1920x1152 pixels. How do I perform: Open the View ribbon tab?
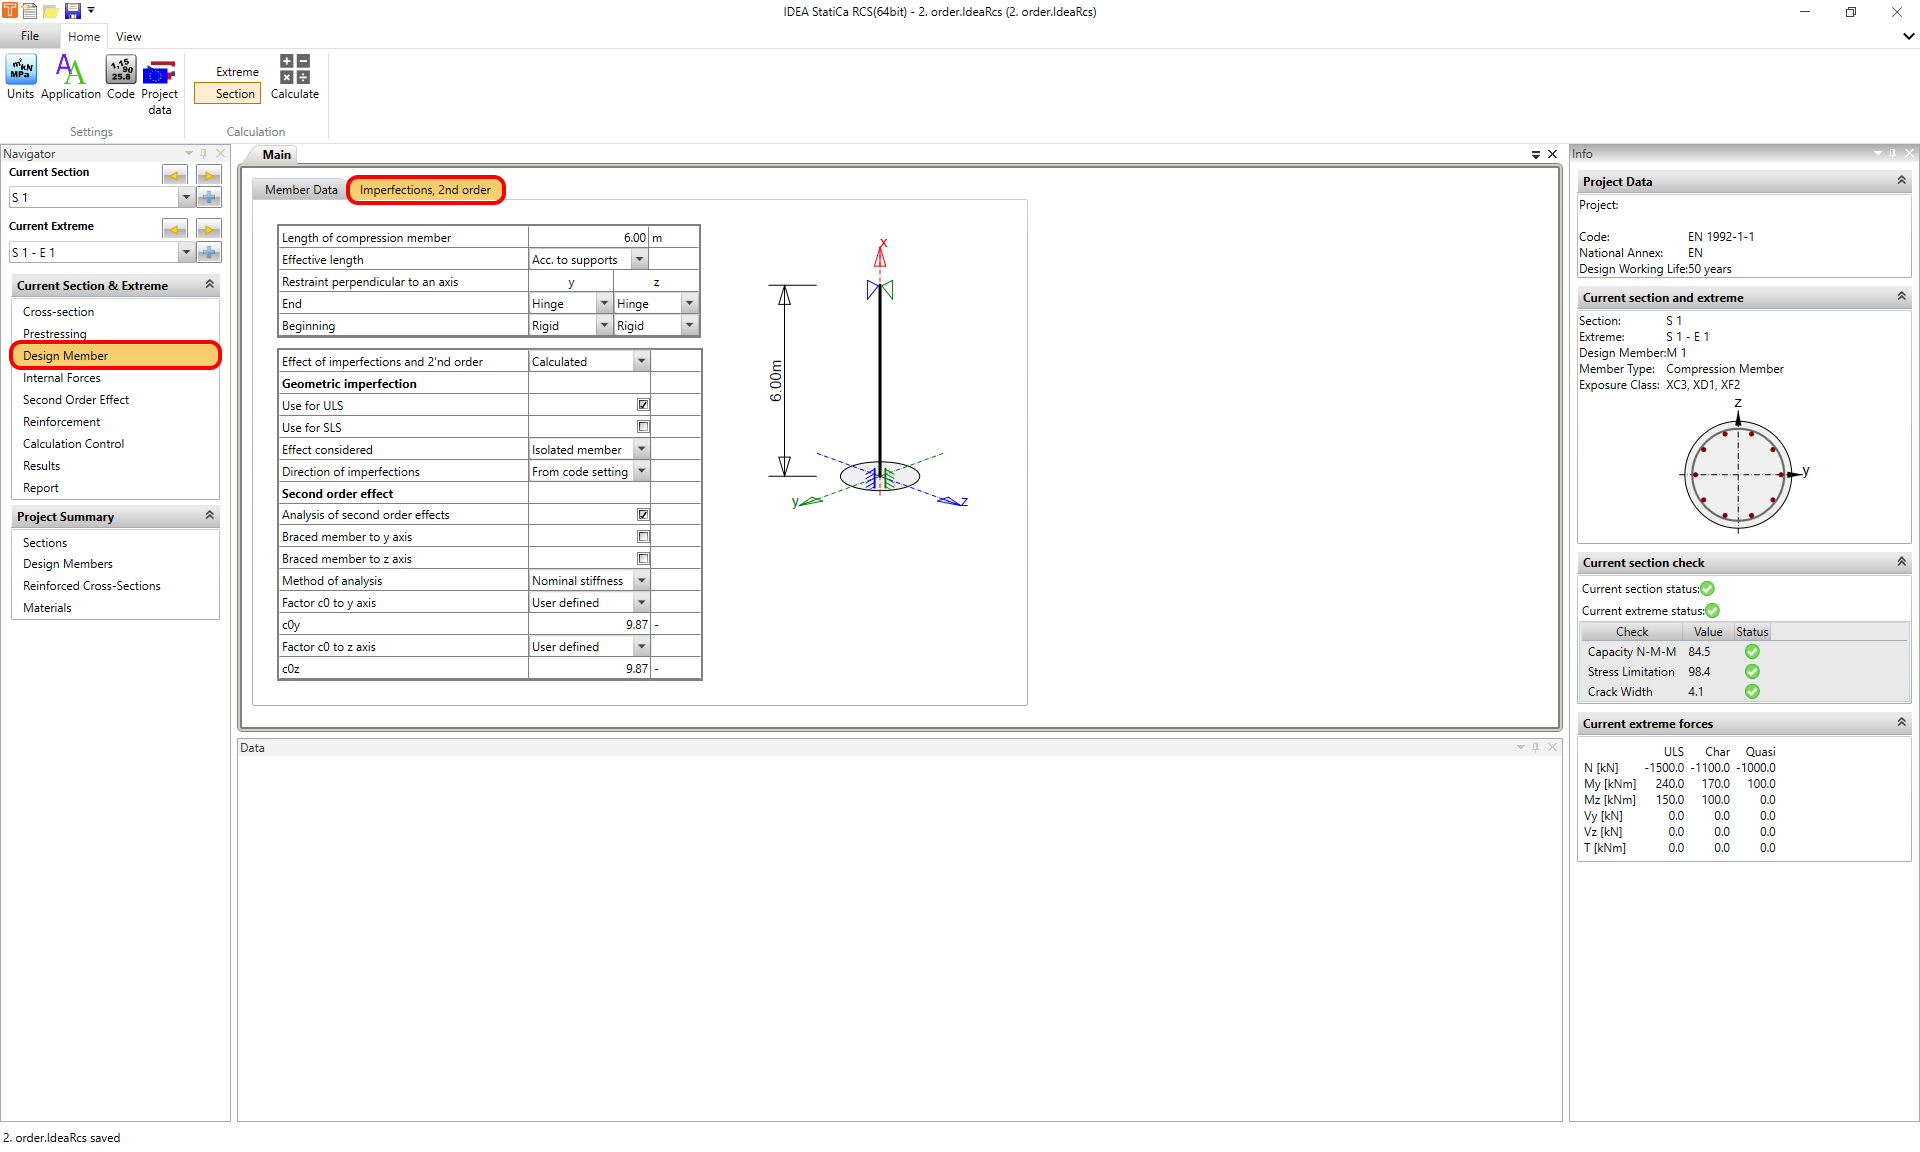(x=128, y=37)
